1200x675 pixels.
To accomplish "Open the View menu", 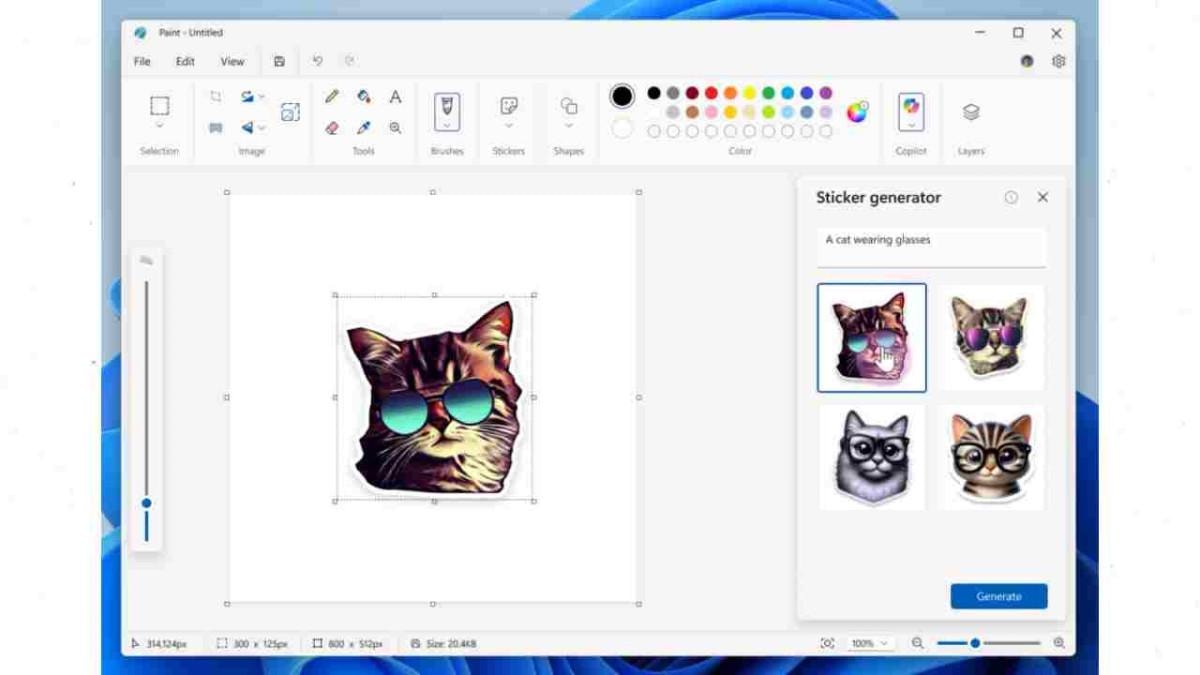I will 232,62.
